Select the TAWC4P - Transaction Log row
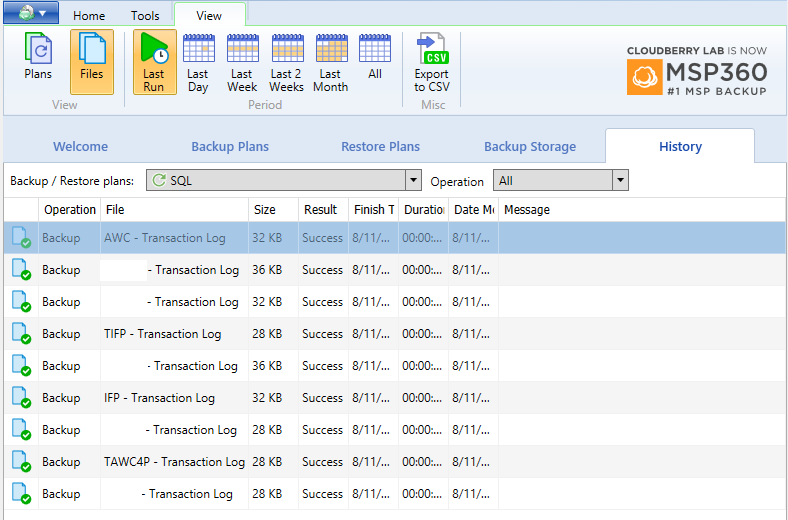788x520 pixels. click(395, 462)
